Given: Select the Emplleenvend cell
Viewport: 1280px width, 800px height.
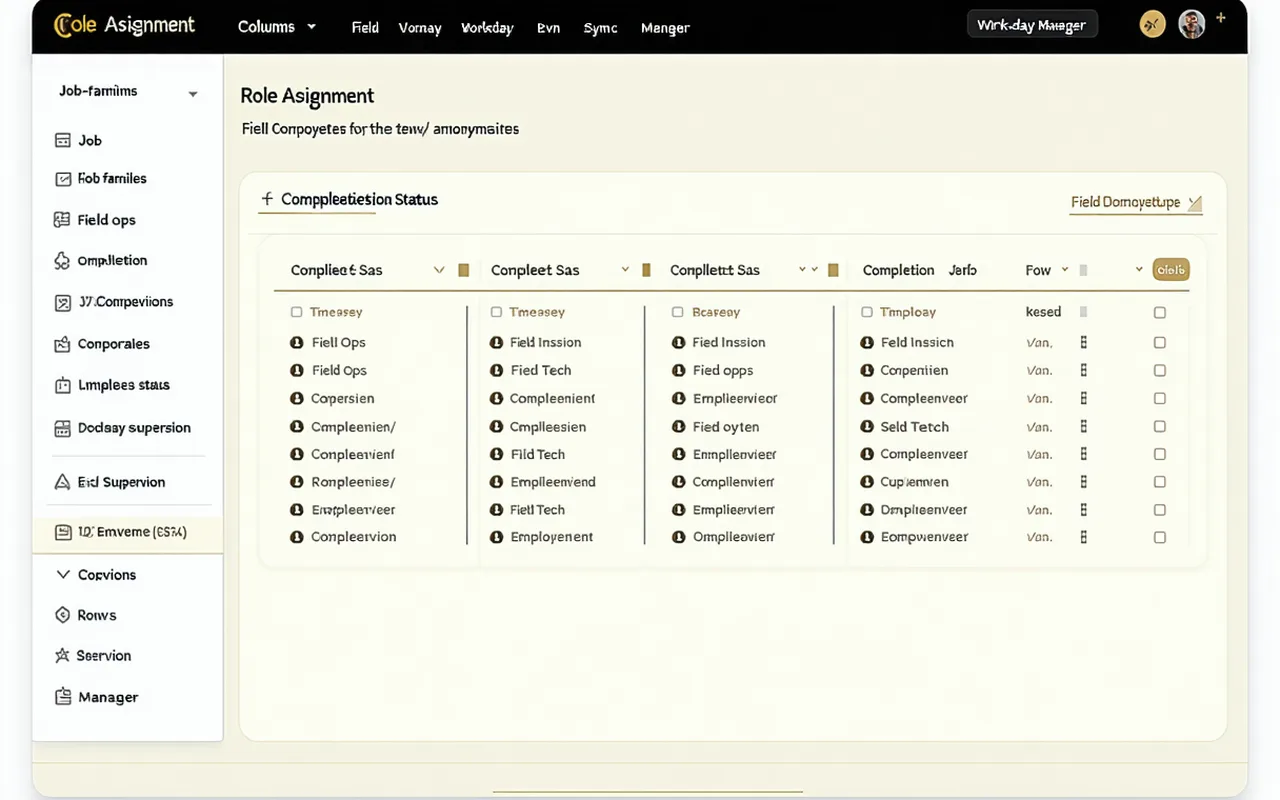Looking at the screenshot, I should click(x=553, y=482).
